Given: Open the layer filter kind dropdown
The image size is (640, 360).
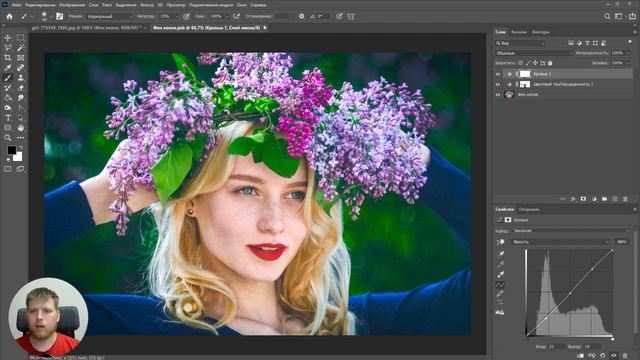Looking at the screenshot, I should 520,43.
